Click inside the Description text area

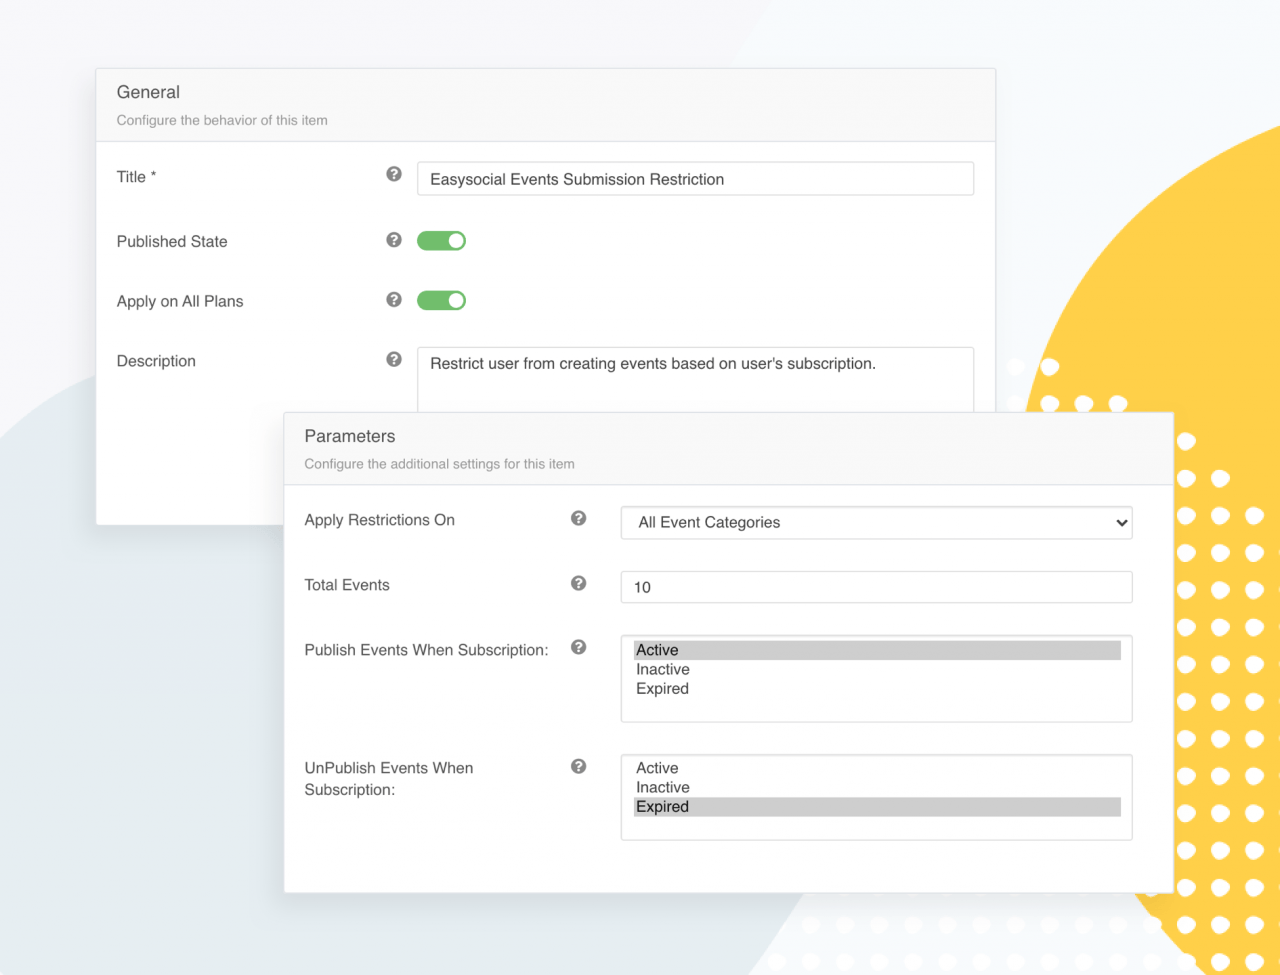[x=695, y=380]
